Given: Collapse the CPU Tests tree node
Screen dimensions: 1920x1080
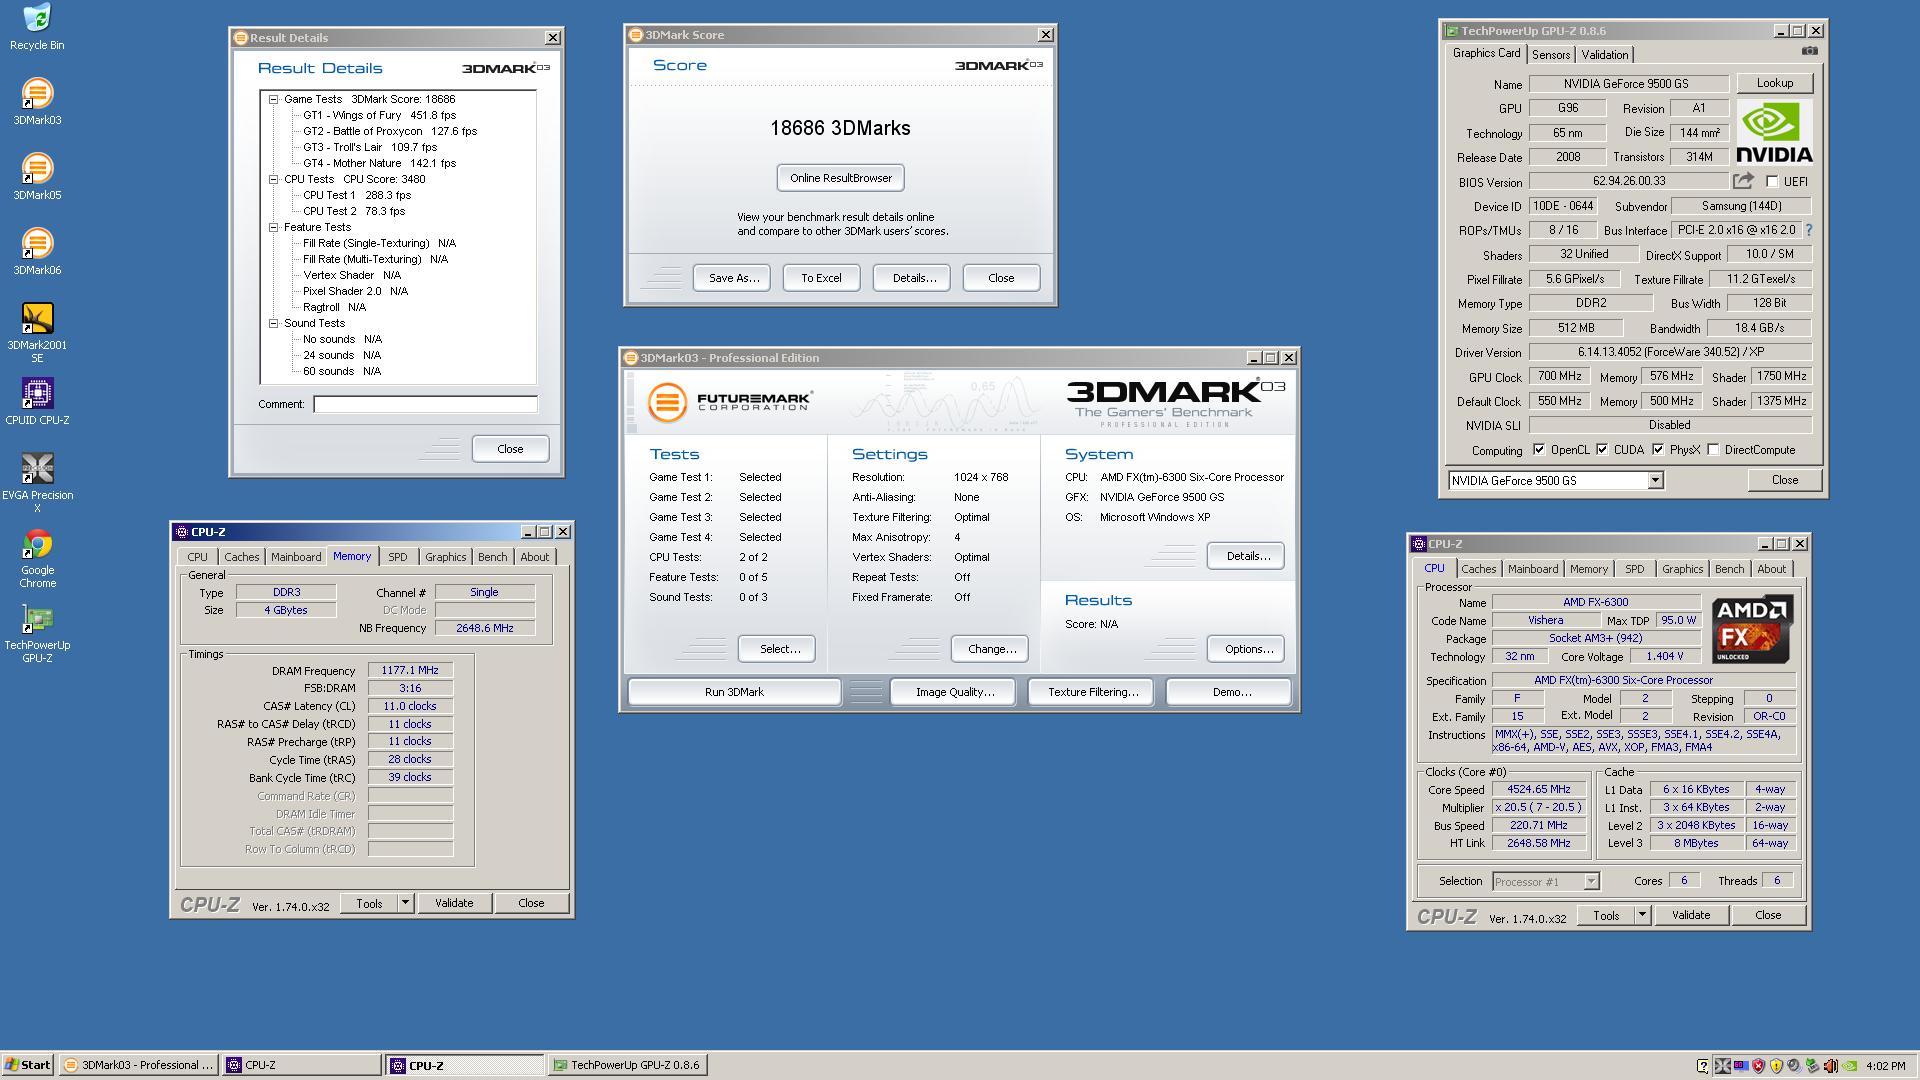Looking at the screenshot, I should [x=273, y=179].
